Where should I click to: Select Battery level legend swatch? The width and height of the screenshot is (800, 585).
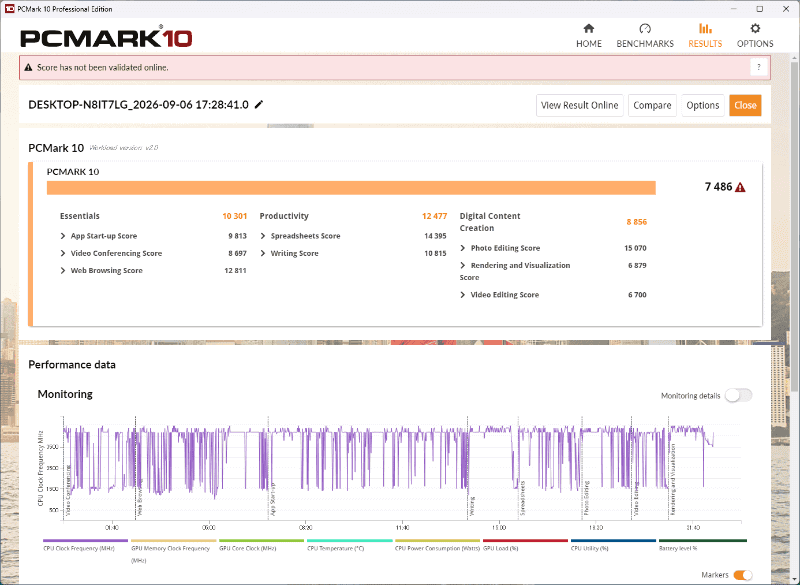703,541
